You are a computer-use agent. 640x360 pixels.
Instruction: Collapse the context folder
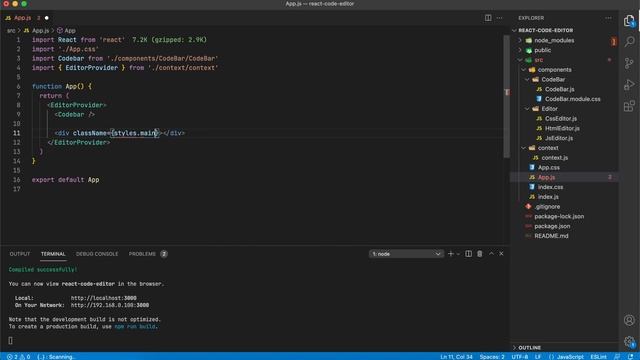tap(523, 148)
